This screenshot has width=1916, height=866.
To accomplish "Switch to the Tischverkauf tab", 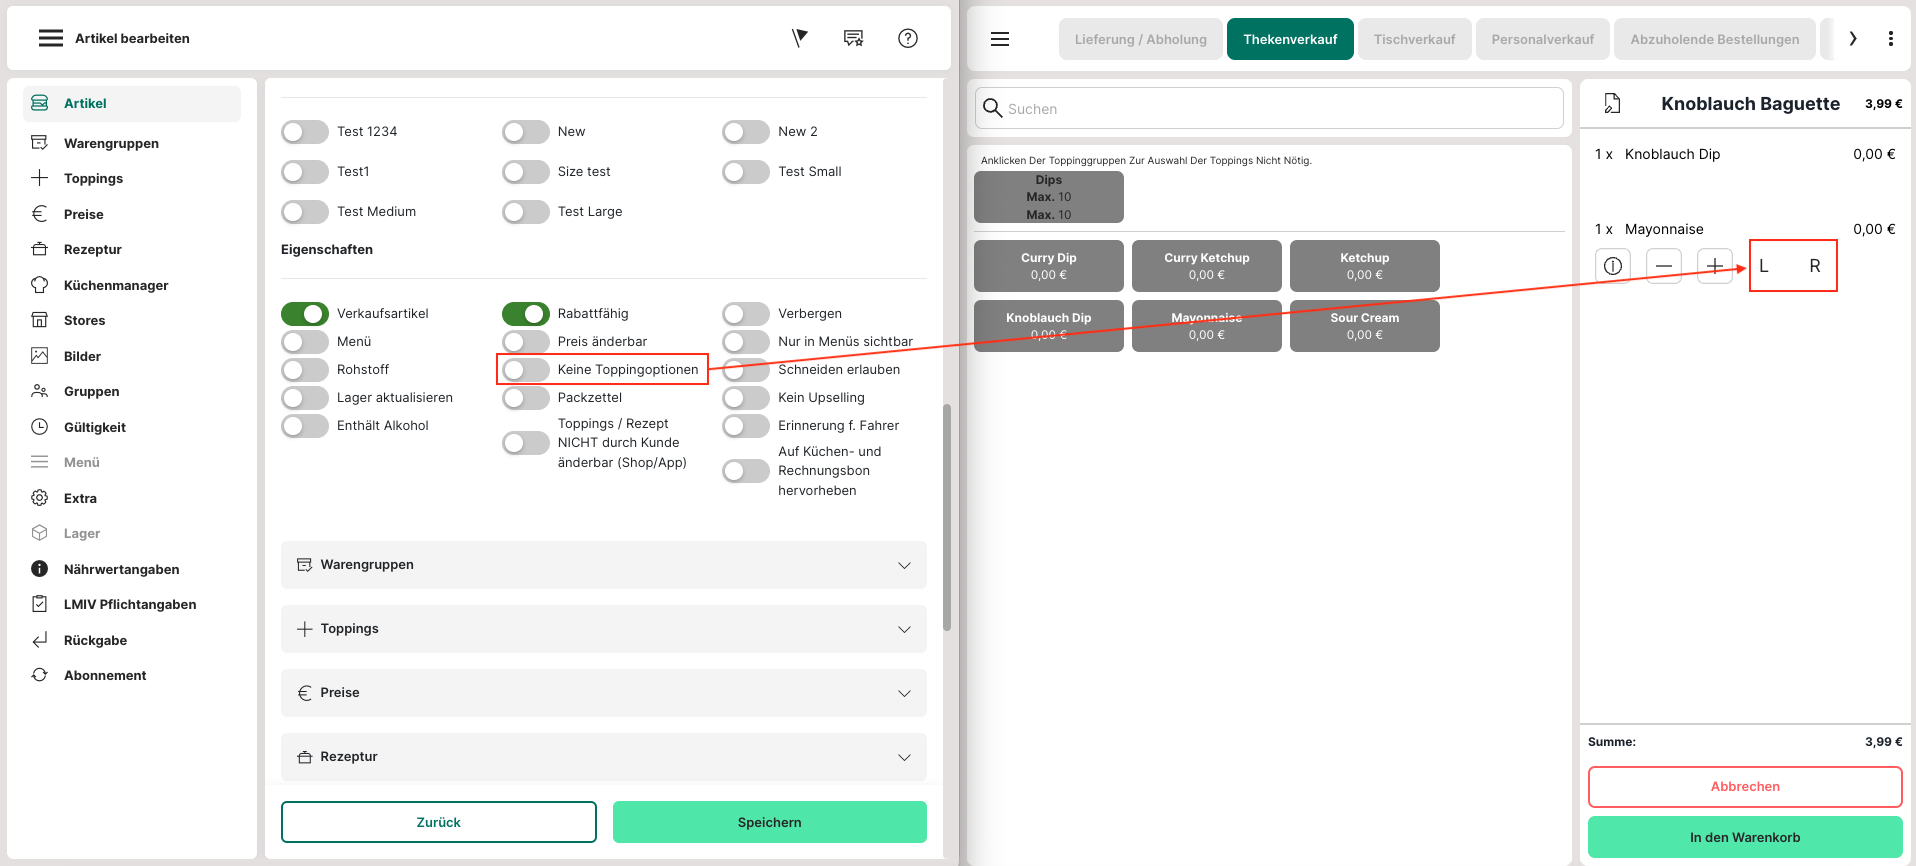I will pos(1413,39).
